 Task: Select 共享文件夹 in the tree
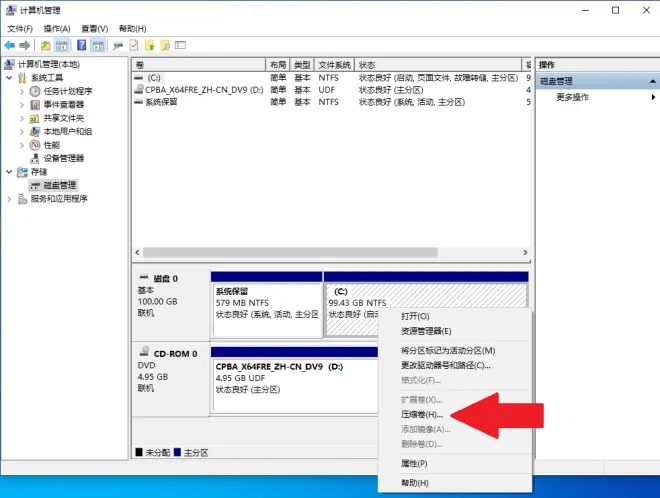pos(64,118)
